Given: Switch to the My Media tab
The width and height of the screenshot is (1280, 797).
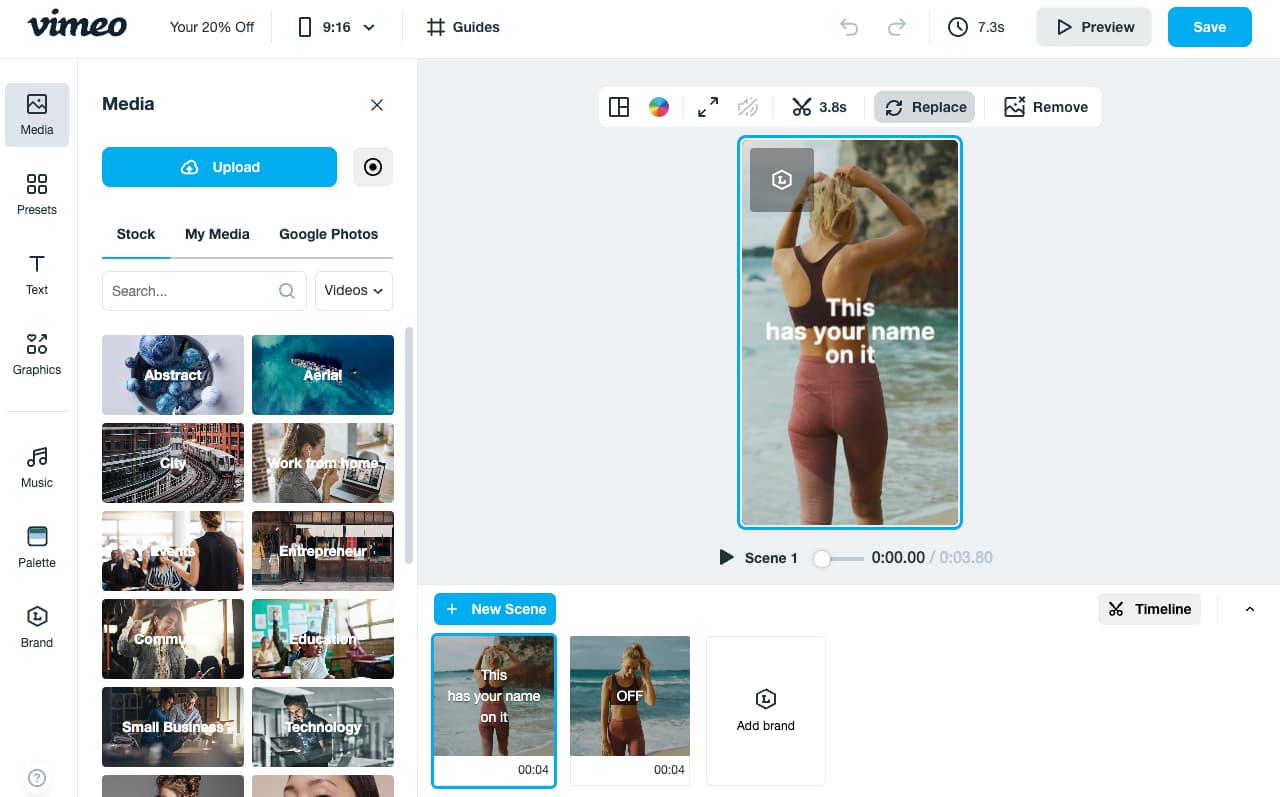Looking at the screenshot, I should click(217, 234).
